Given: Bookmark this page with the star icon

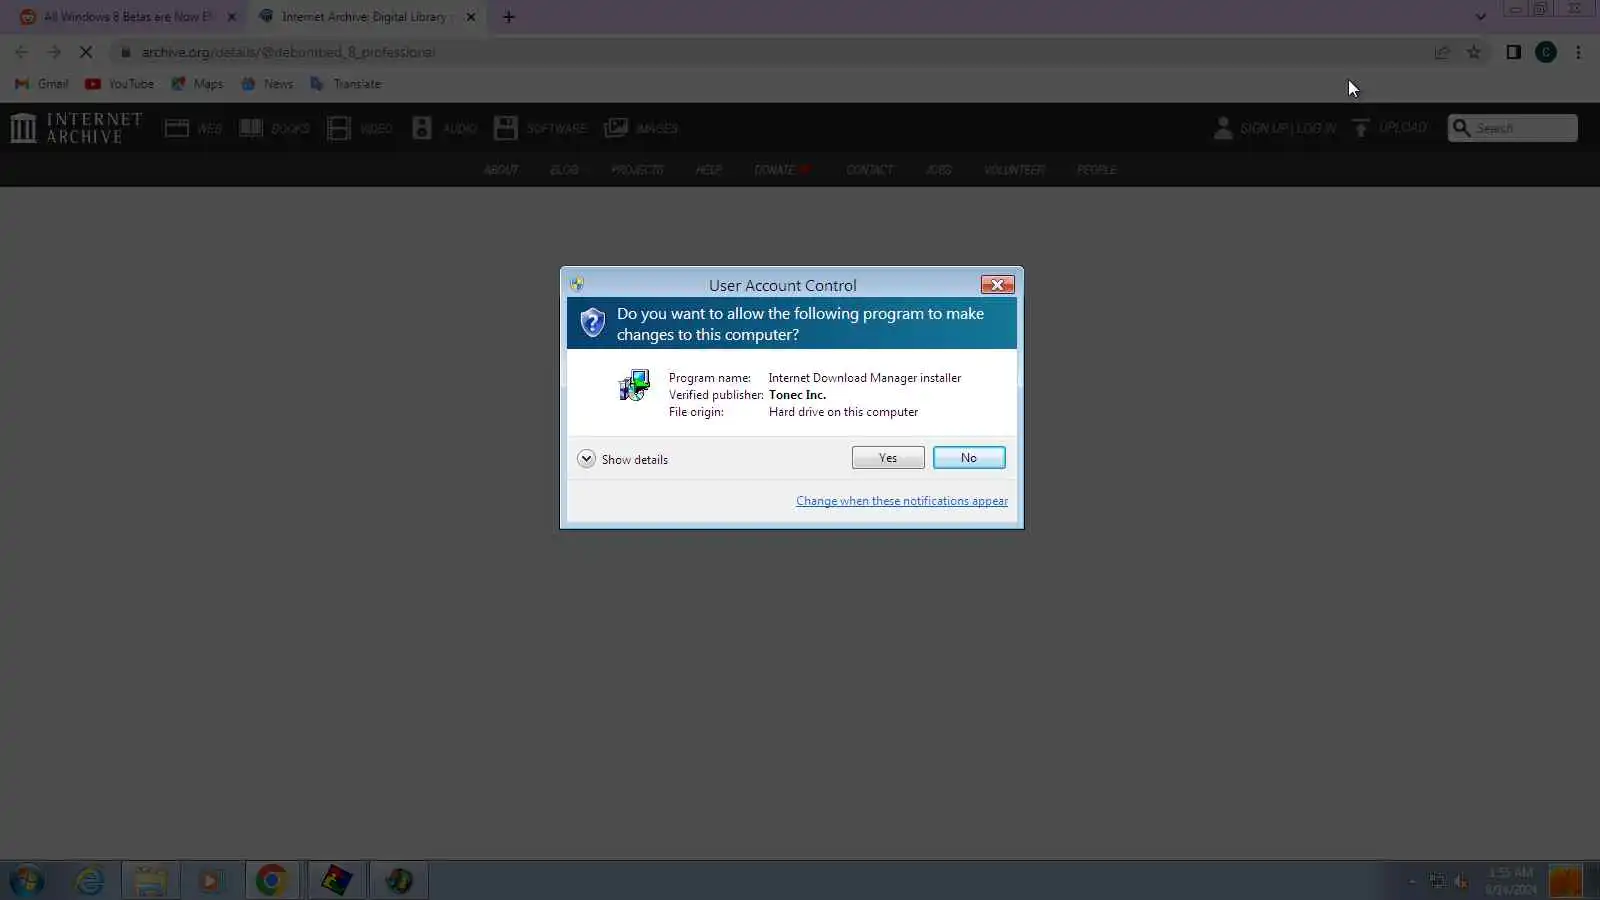Looking at the screenshot, I should (1474, 52).
